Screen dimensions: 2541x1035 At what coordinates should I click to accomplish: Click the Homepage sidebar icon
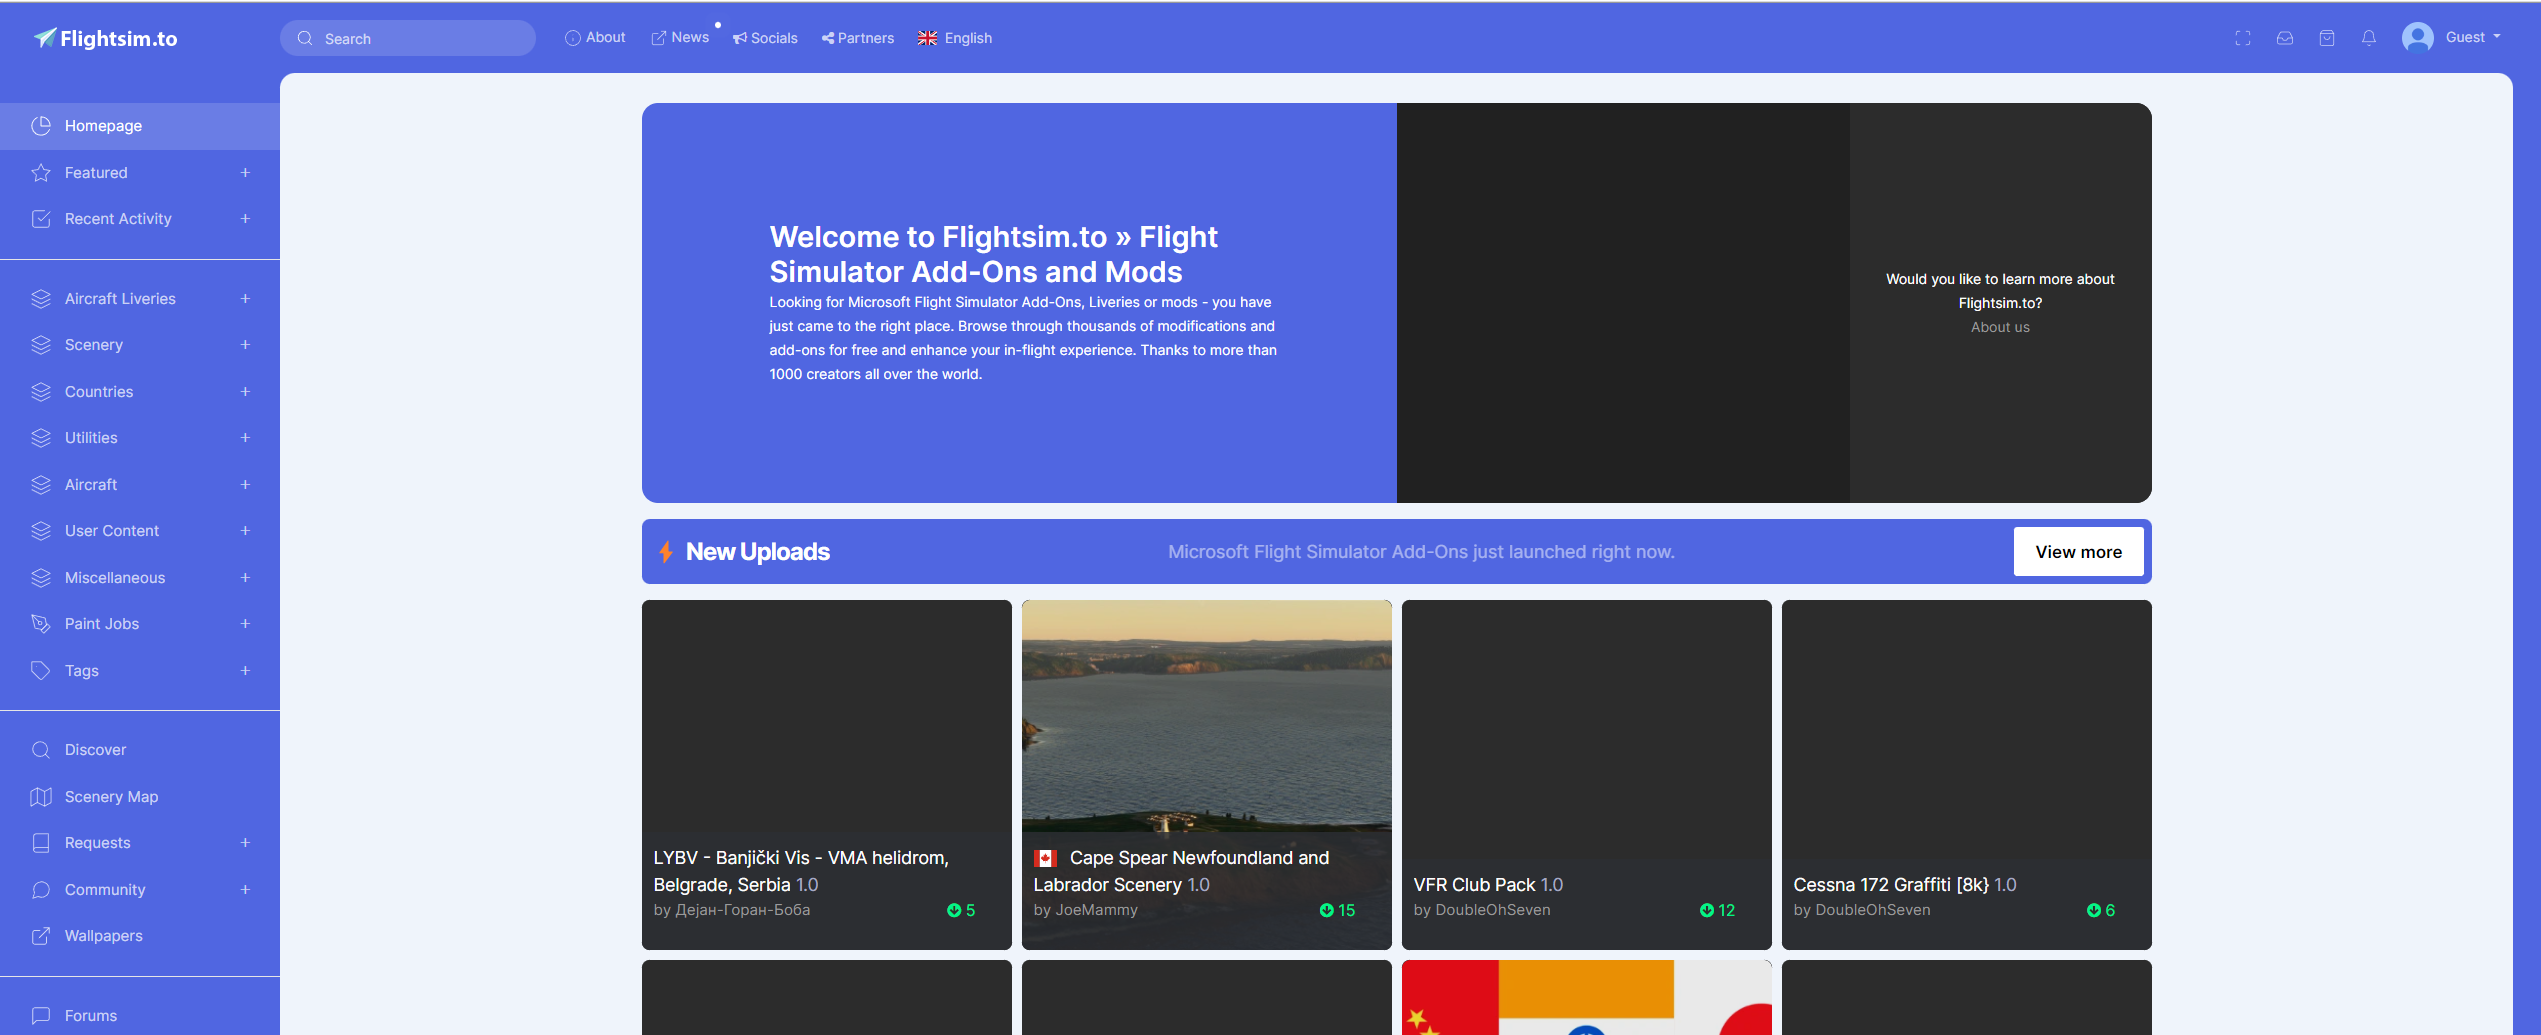click(41, 126)
